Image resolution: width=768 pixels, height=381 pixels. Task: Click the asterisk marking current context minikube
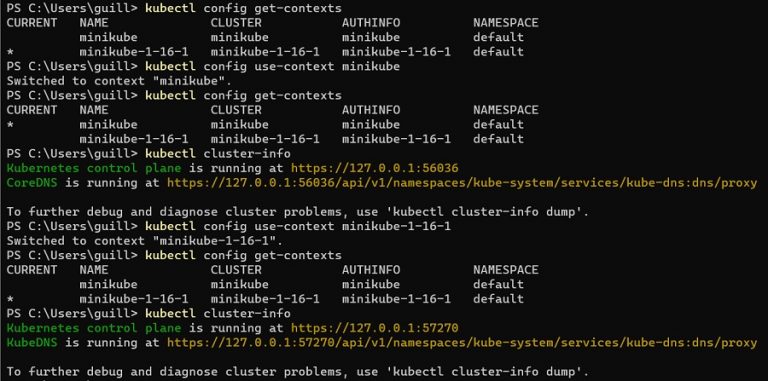coord(10,125)
